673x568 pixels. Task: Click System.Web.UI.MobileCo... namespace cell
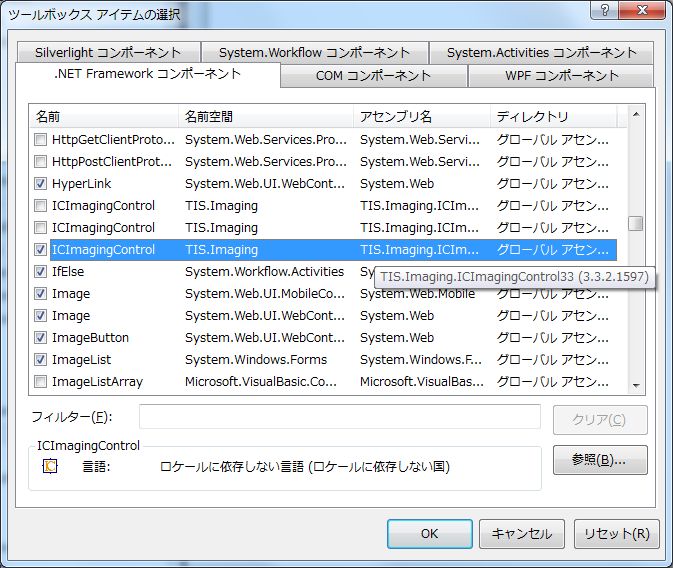265,294
